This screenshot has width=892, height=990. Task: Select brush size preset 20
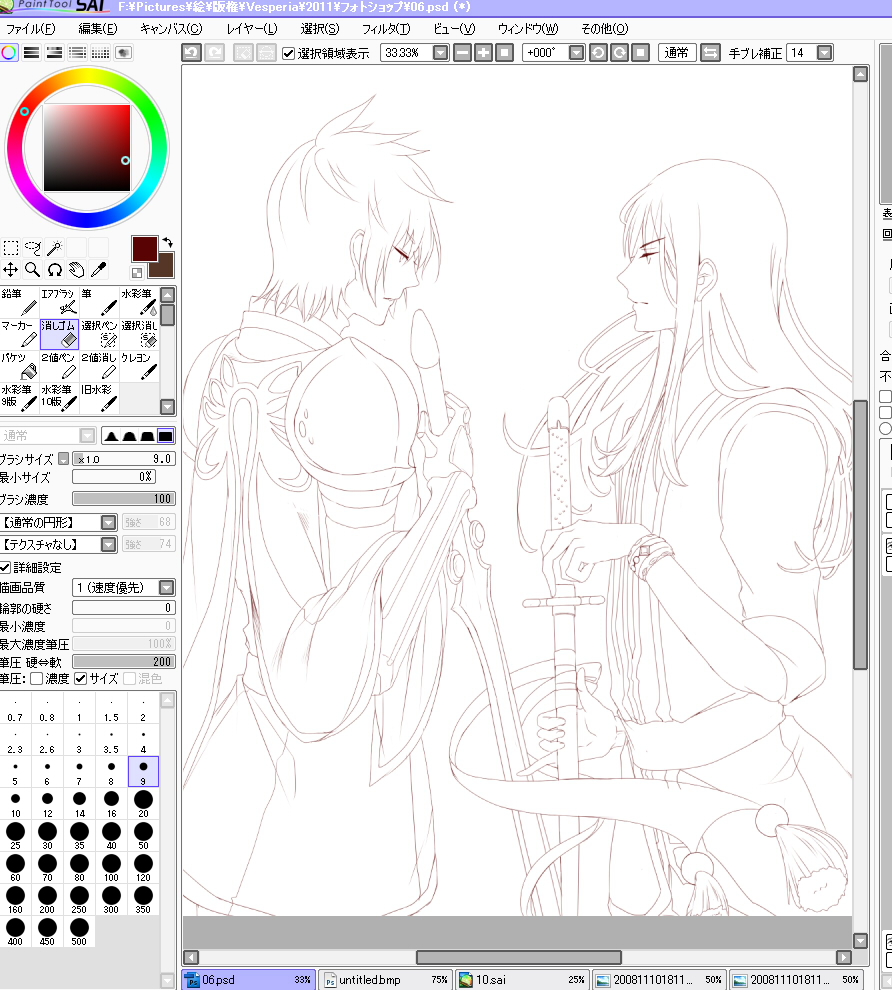[143, 804]
